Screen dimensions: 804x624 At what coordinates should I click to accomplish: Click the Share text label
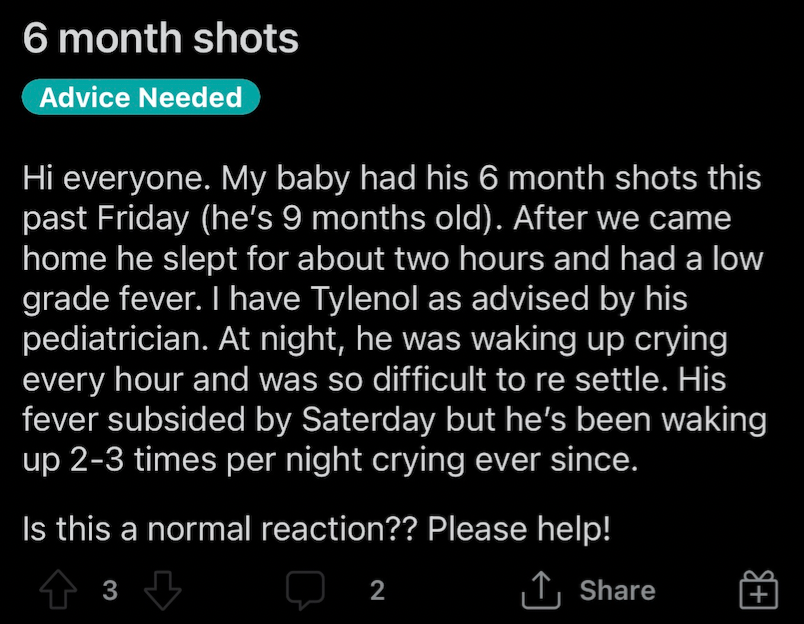[617, 590]
